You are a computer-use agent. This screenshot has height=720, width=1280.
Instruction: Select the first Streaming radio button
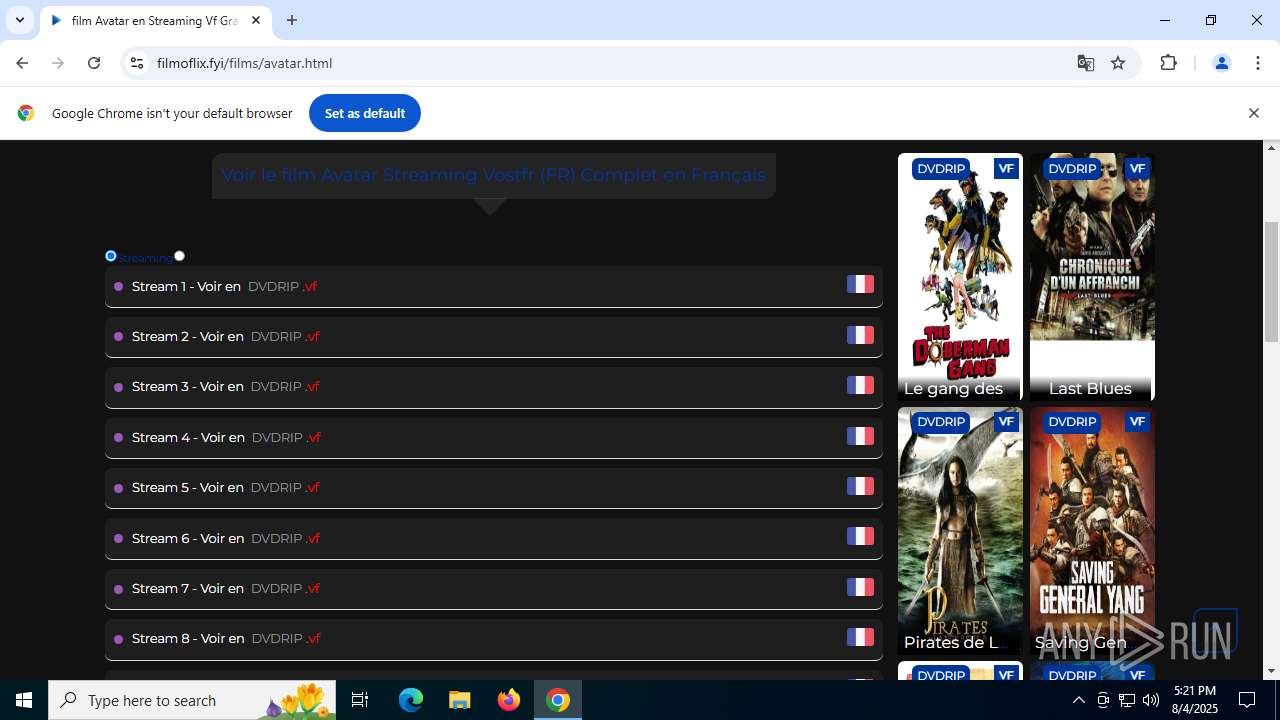click(111, 256)
